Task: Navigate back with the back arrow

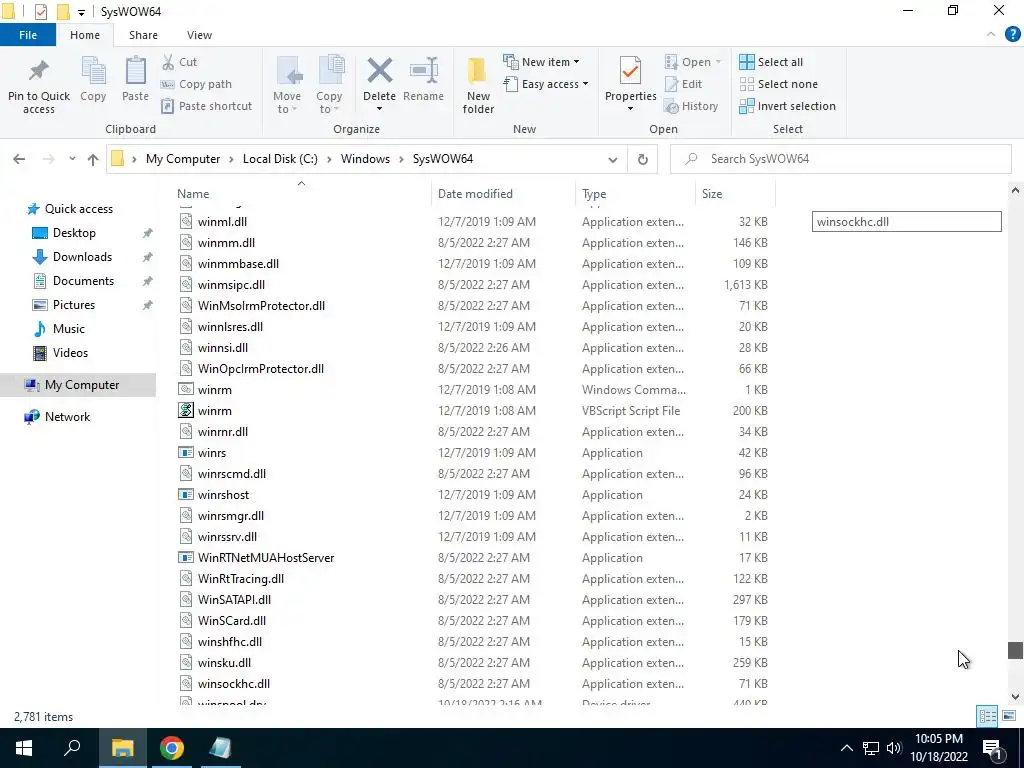Action: (20, 159)
